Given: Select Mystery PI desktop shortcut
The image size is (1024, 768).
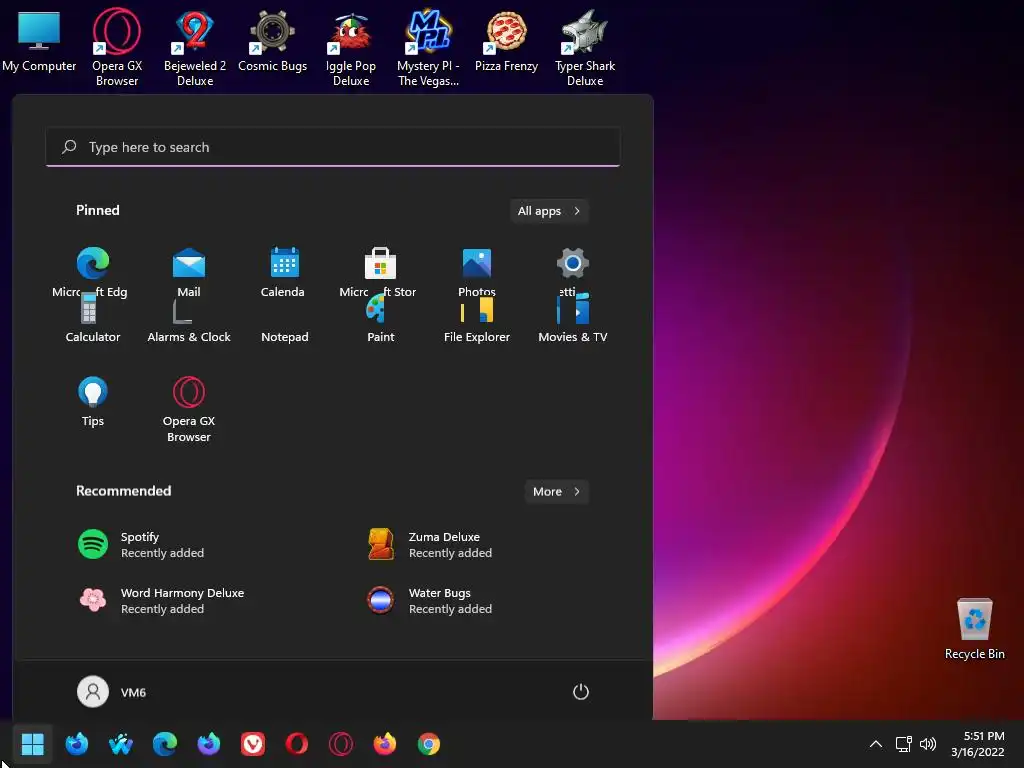Looking at the screenshot, I should [x=428, y=47].
